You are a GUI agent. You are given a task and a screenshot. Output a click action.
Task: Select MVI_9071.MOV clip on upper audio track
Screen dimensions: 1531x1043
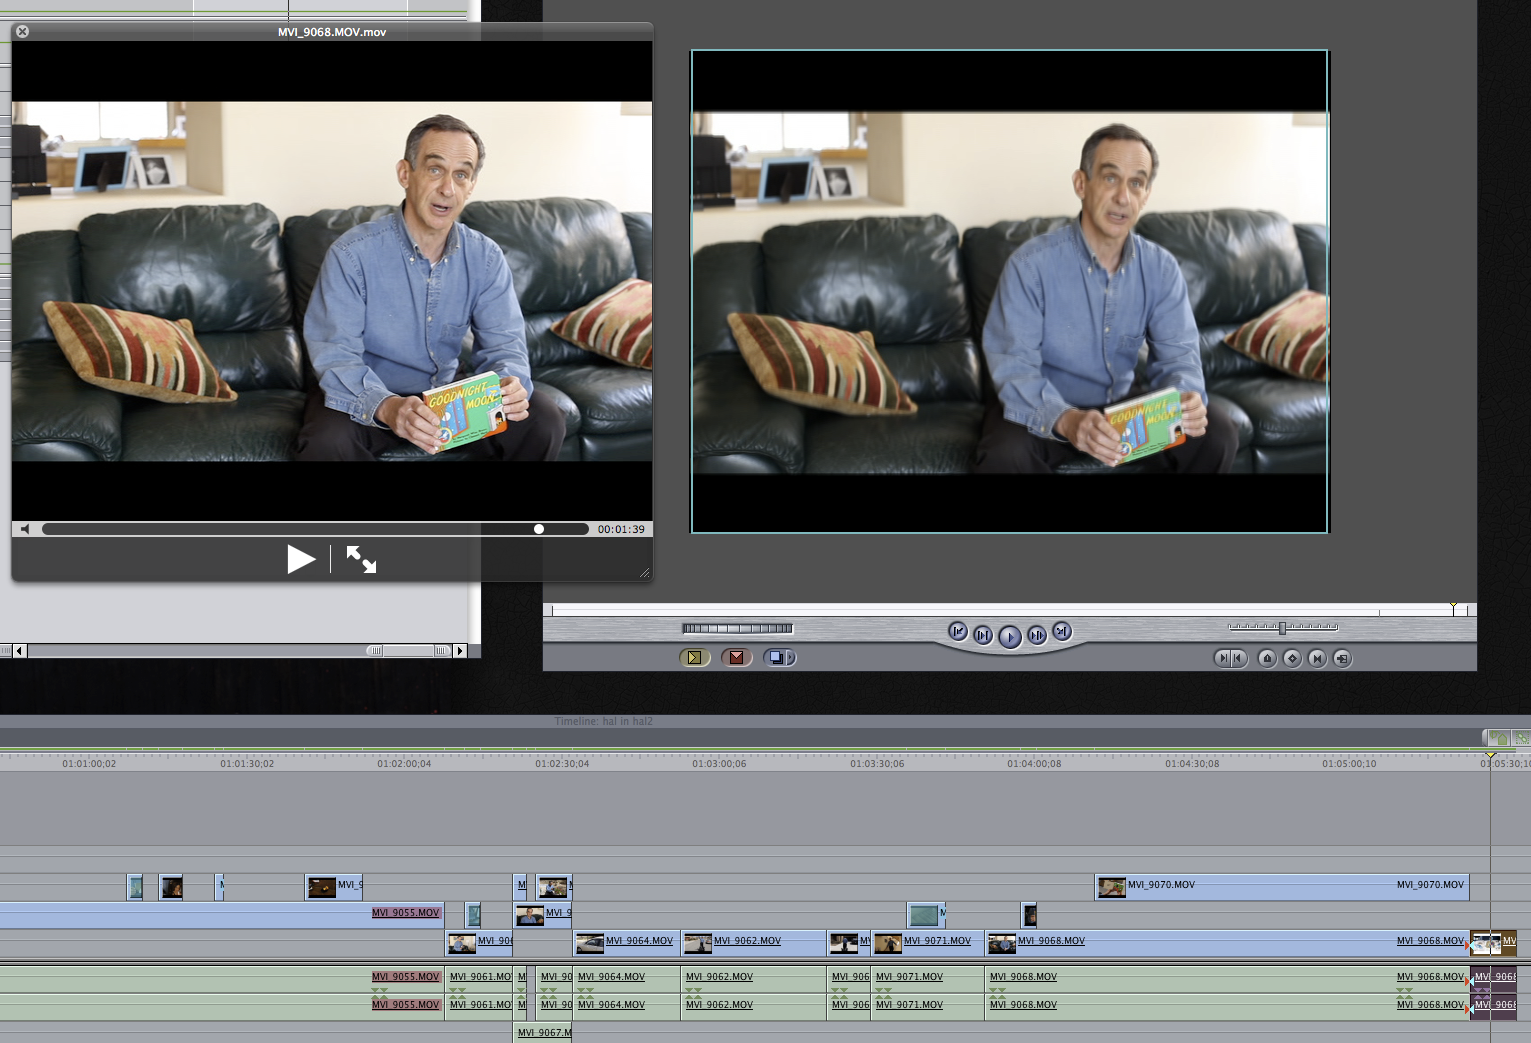(928, 978)
